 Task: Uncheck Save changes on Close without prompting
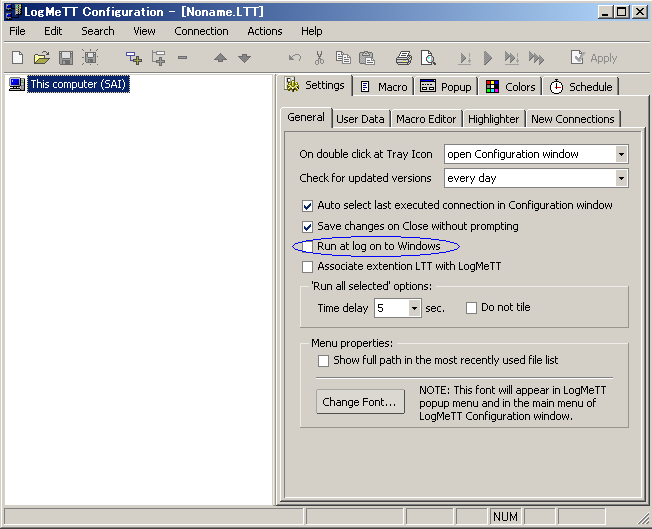pyautogui.click(x=308, y=226)
